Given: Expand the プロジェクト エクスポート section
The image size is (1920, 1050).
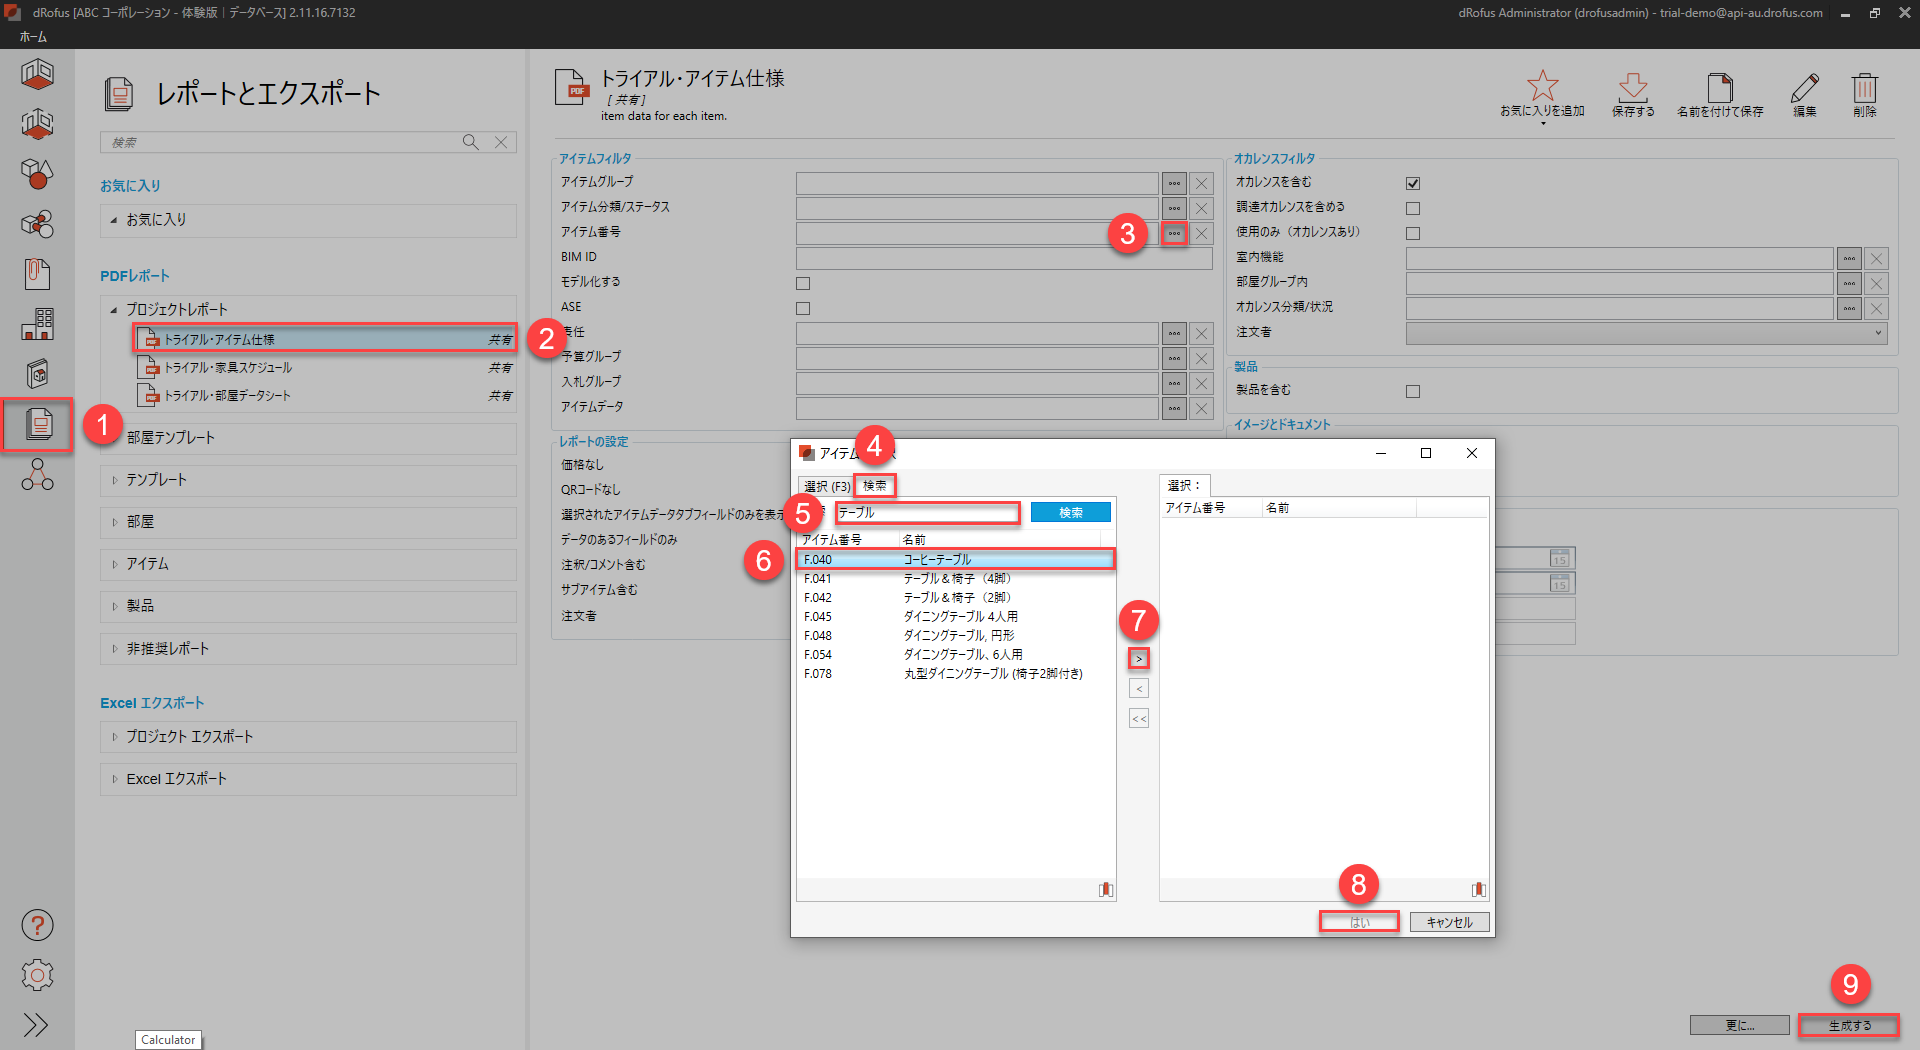Looking at the screenshot, I should [189, 737].
